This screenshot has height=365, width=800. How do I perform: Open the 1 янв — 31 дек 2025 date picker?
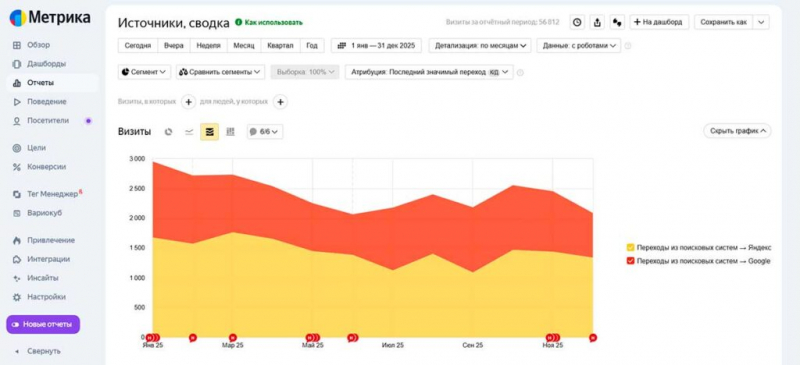(x=377, y=45)
